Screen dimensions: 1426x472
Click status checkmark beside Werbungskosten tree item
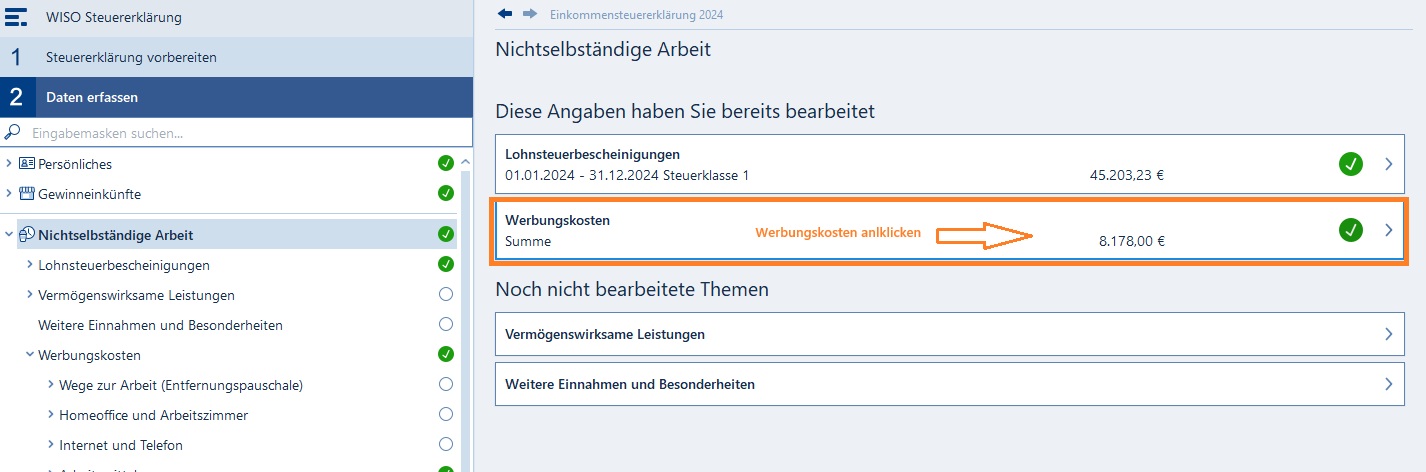[446, 354]
